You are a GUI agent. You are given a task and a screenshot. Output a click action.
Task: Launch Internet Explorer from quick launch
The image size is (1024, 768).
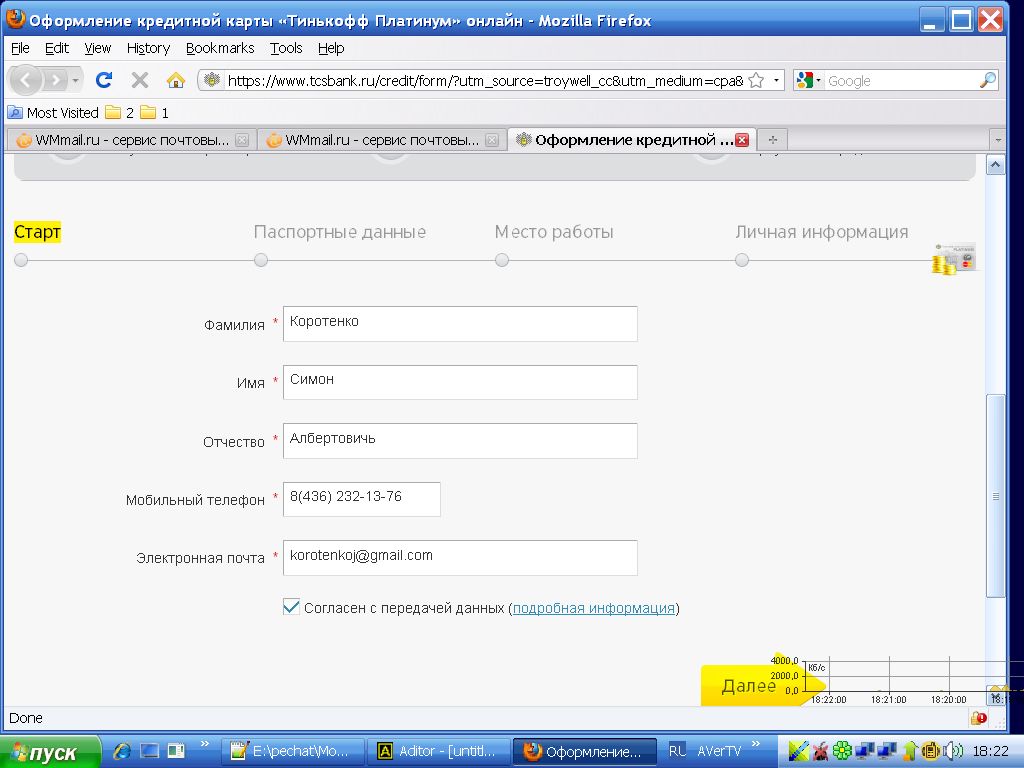[x=122, y=751]
